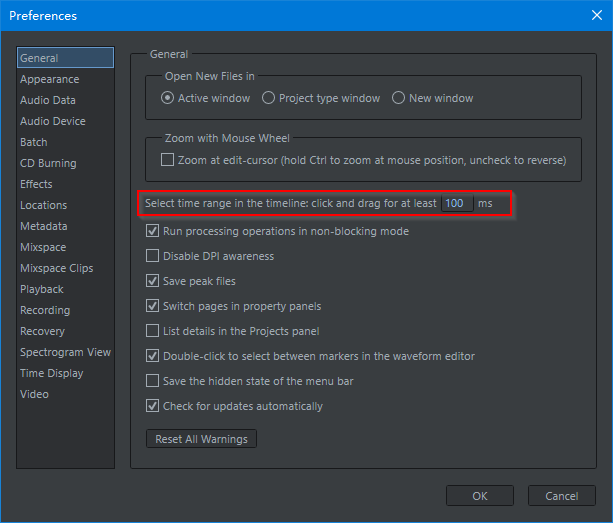Enable Zoom at edit-cursor checkbox
613x523 pixels.
pyautogui.click(x=168, y=160)
